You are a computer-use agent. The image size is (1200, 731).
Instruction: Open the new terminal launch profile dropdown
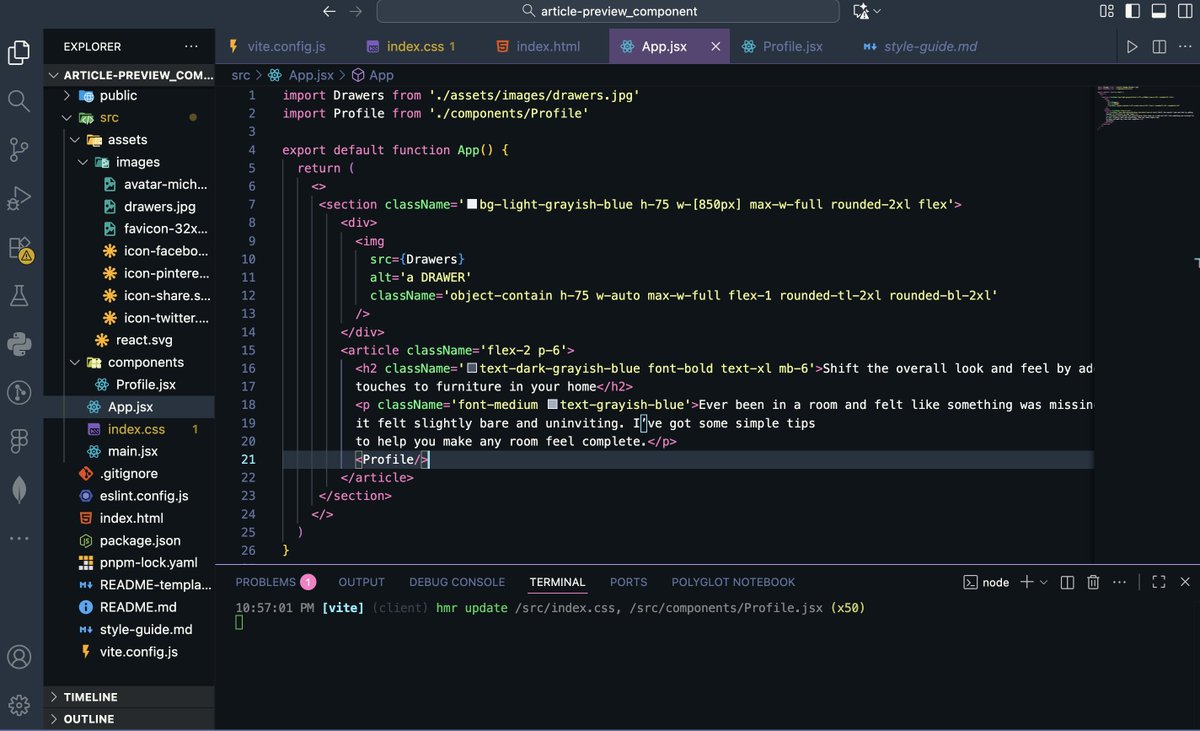click(1044, 582)
